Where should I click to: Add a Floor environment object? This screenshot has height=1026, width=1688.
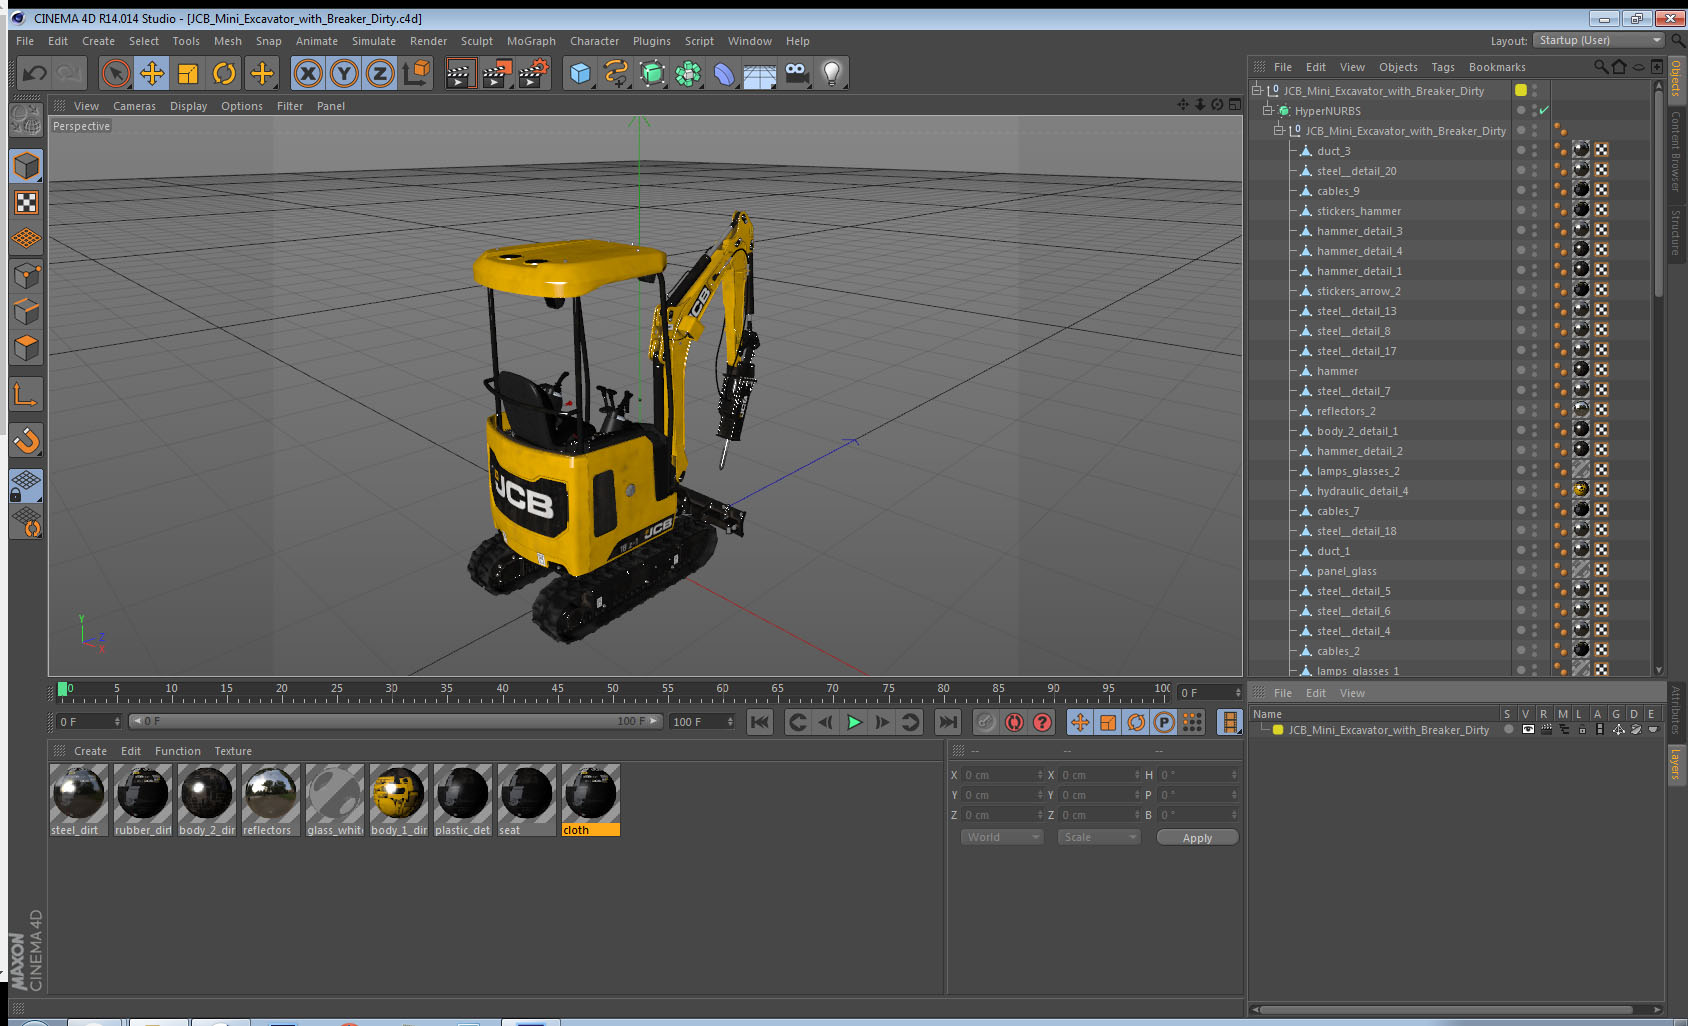[x=760, y=73]
